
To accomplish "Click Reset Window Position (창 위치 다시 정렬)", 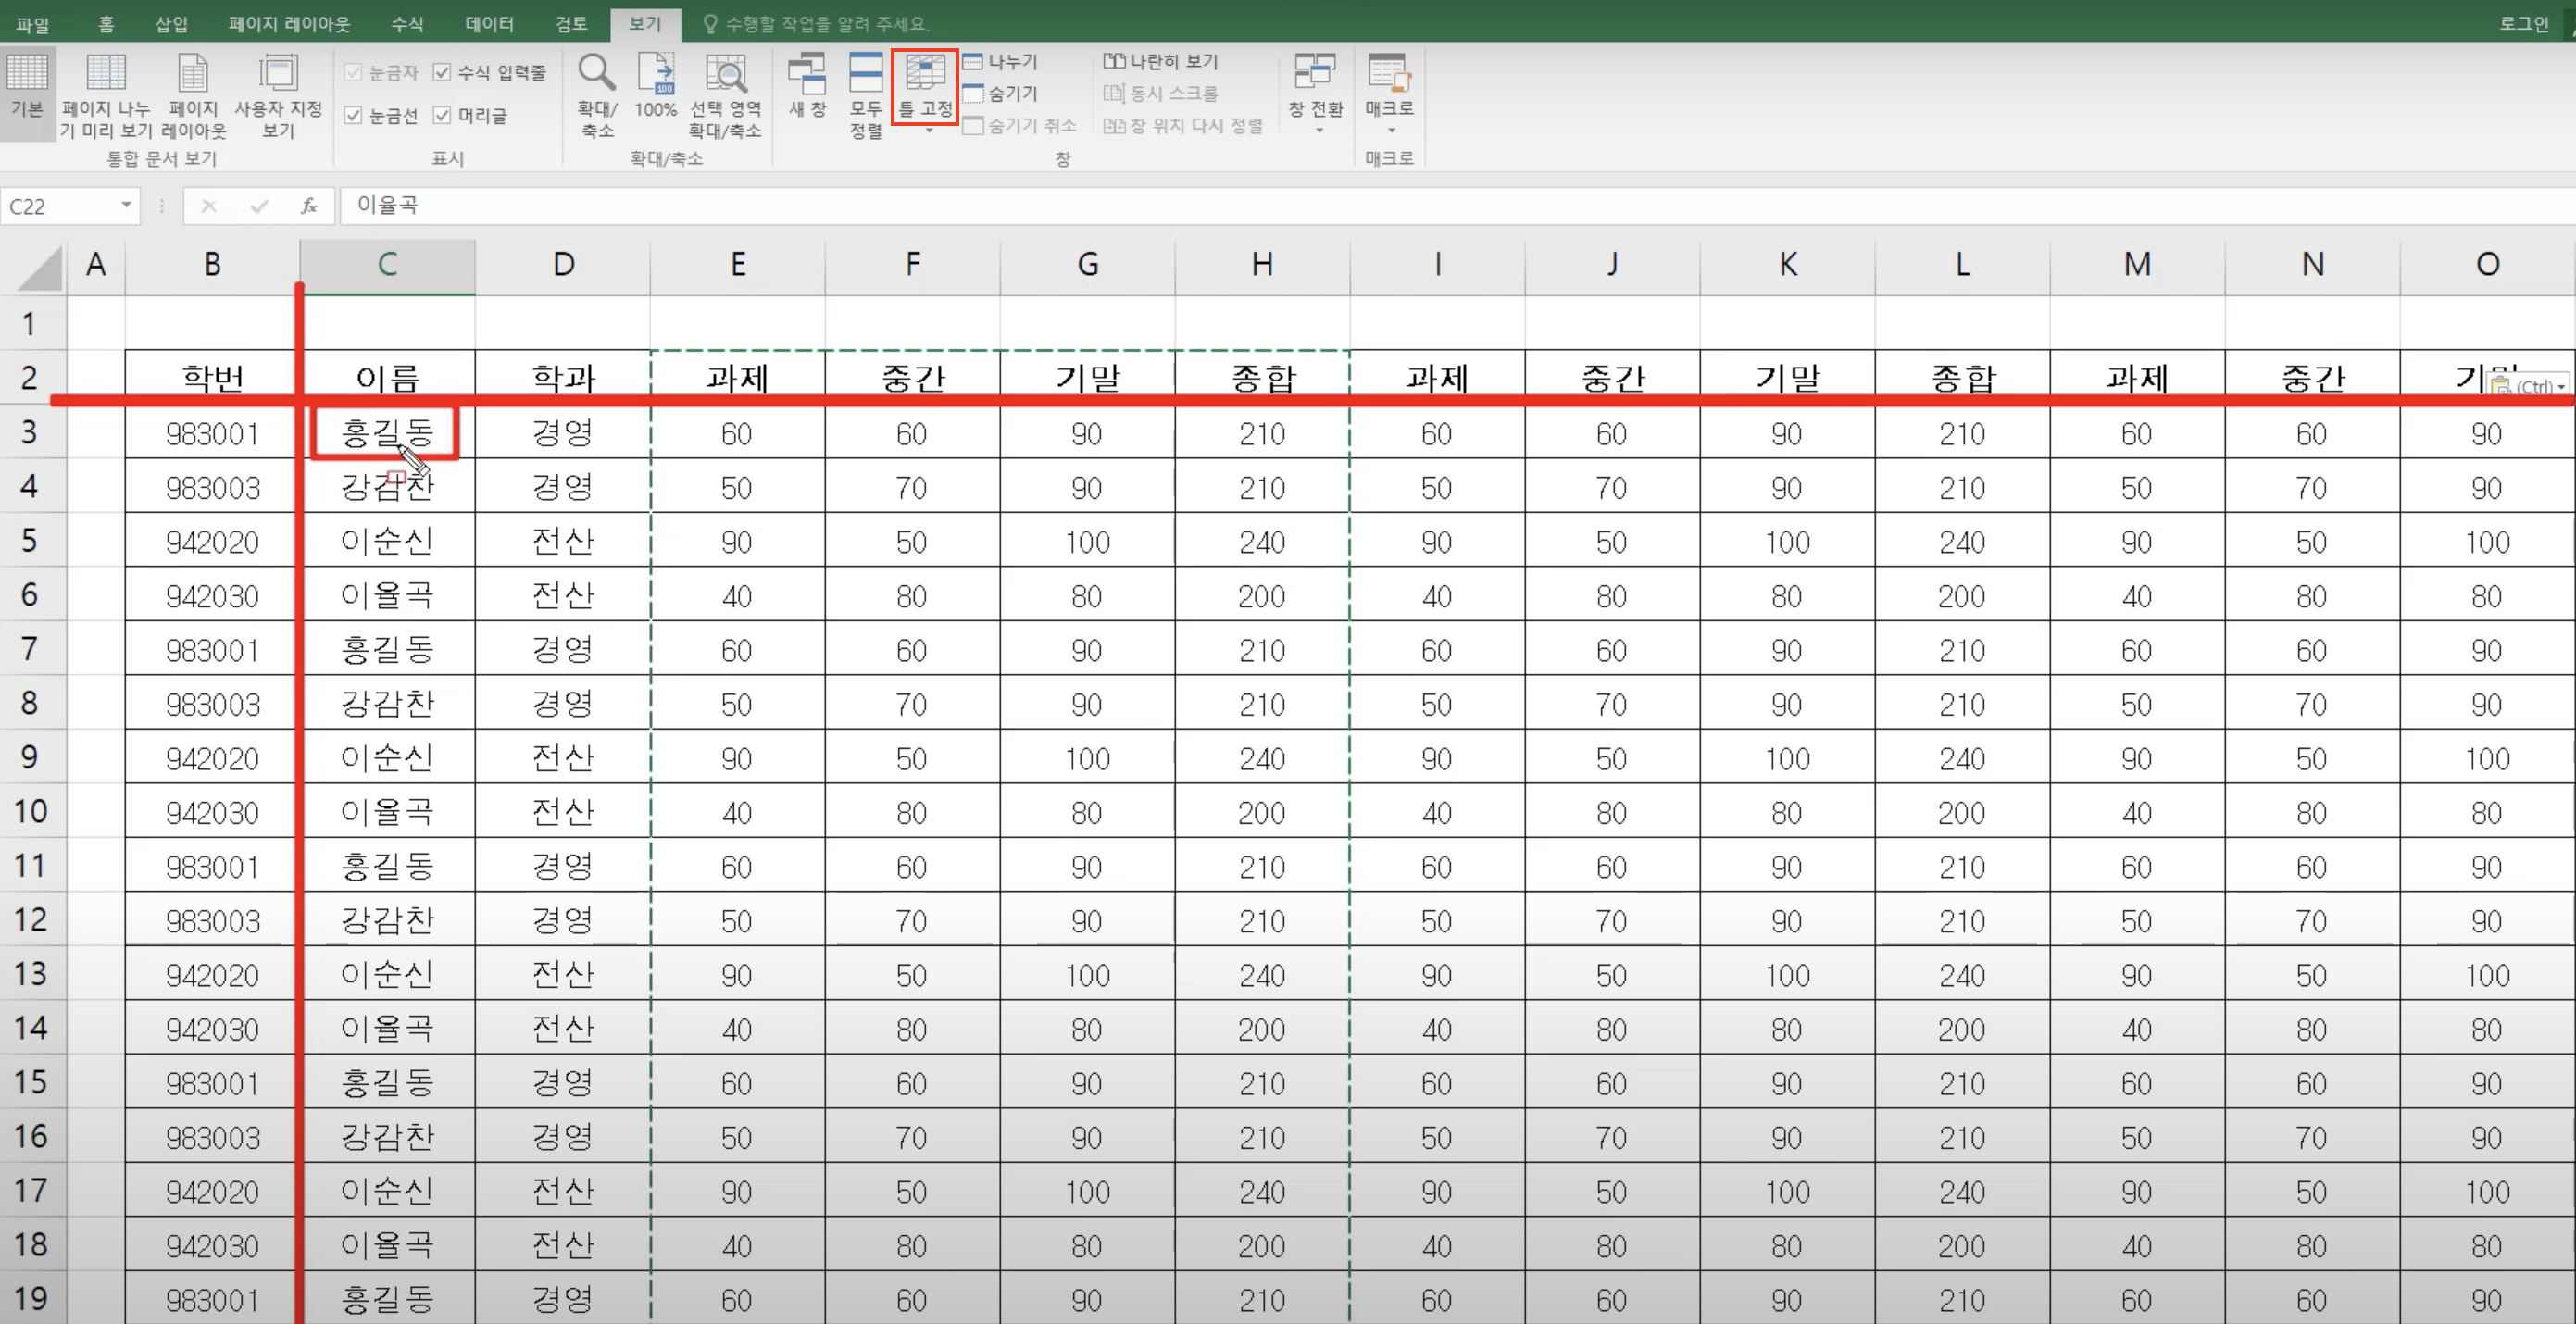I will click(x=1183, y=126).
